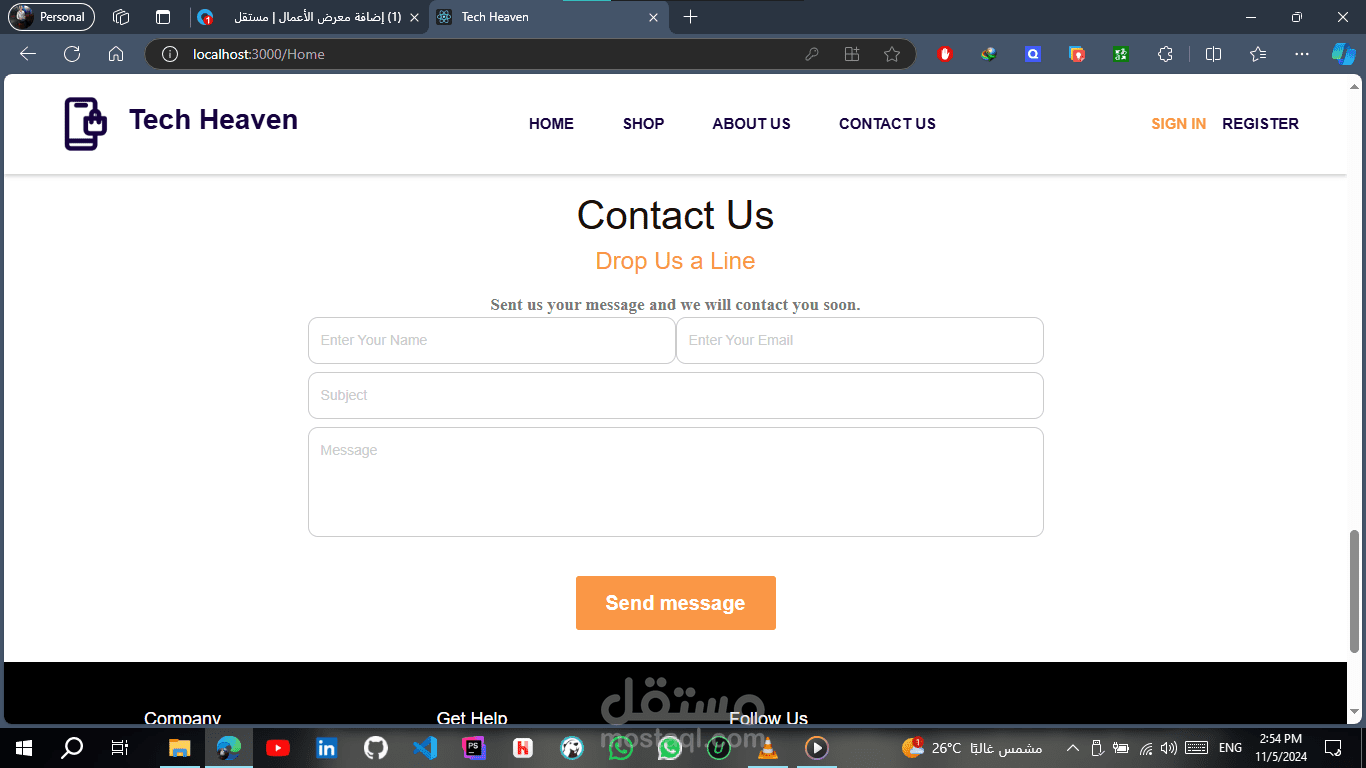Open the Copilot icon in toolbar
The image size is (1366, 768).
click(1343, 54)
